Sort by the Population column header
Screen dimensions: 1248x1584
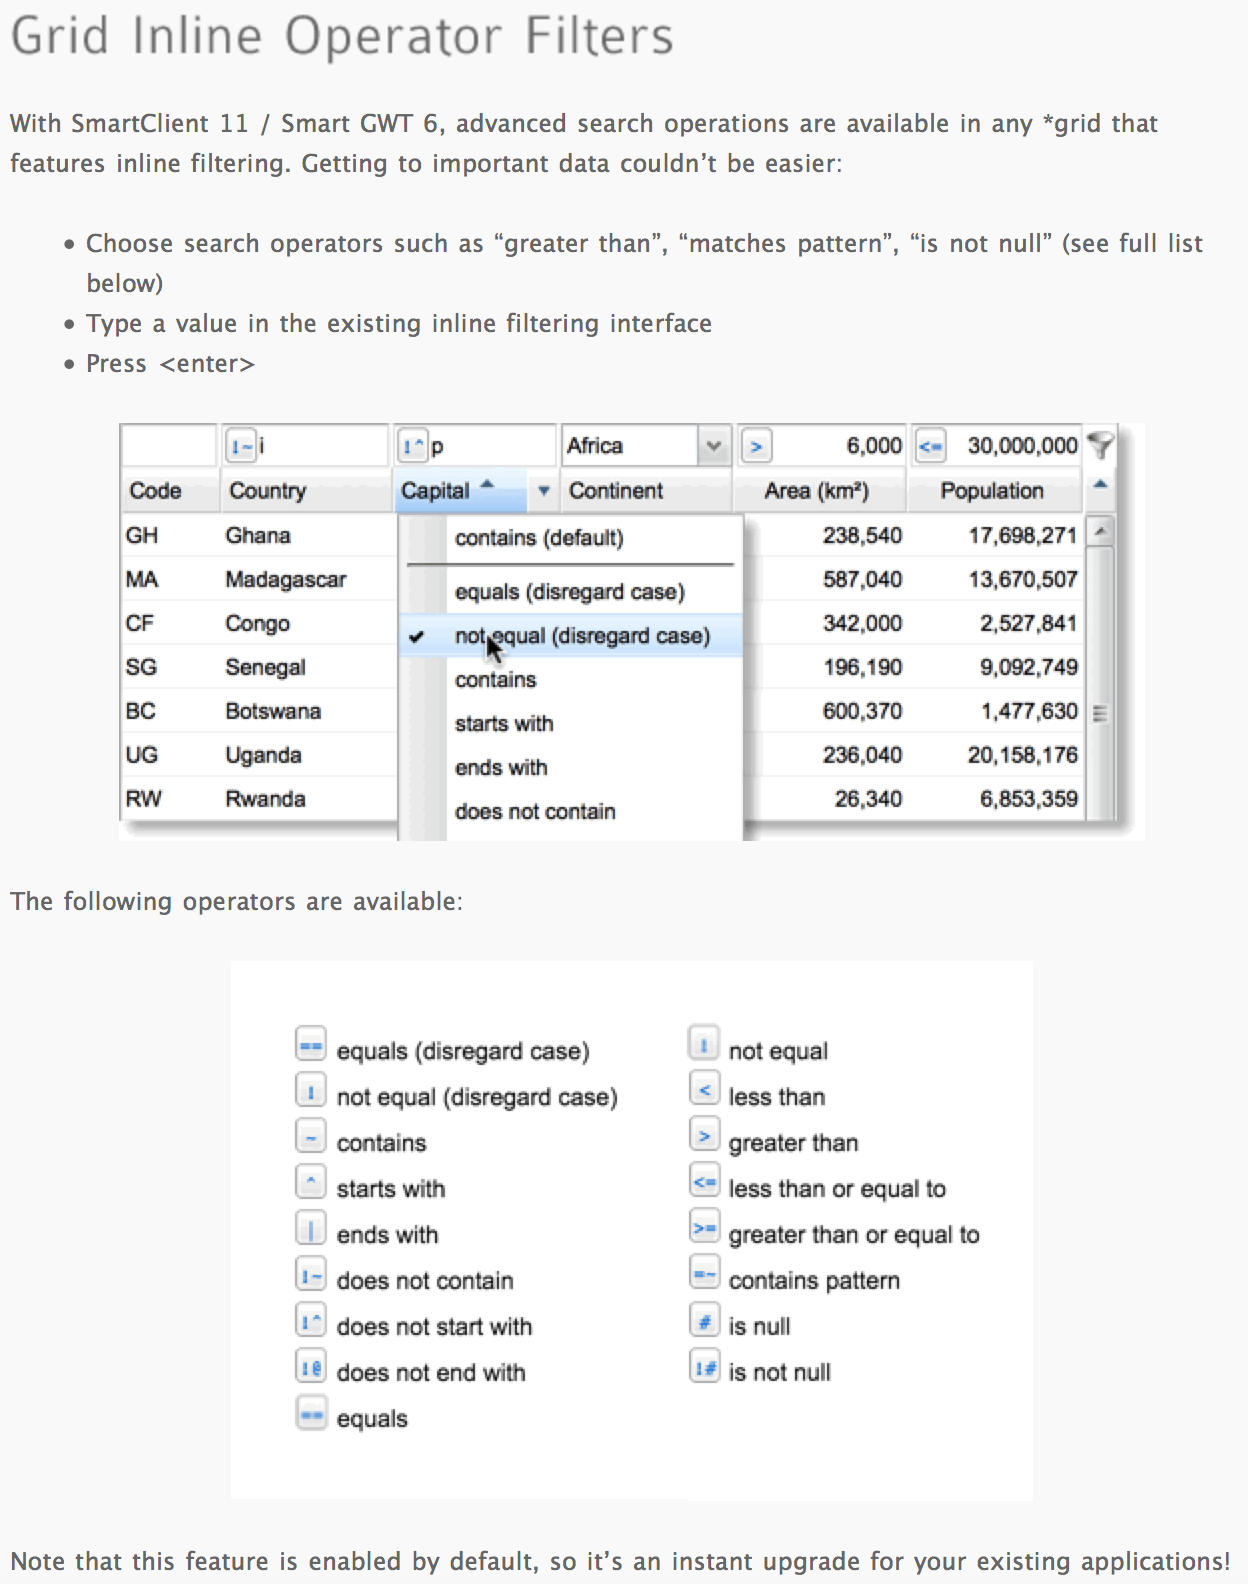pos(994,491)
